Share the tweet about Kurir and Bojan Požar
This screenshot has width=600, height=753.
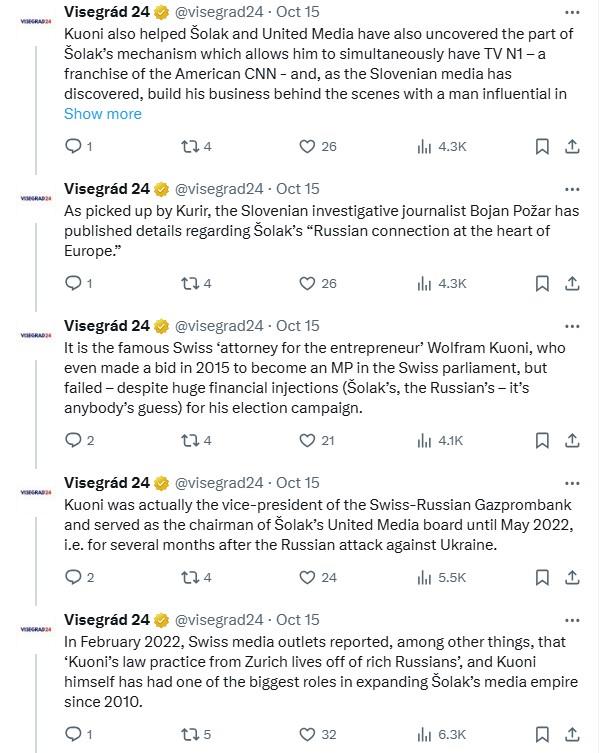point(572,283)
